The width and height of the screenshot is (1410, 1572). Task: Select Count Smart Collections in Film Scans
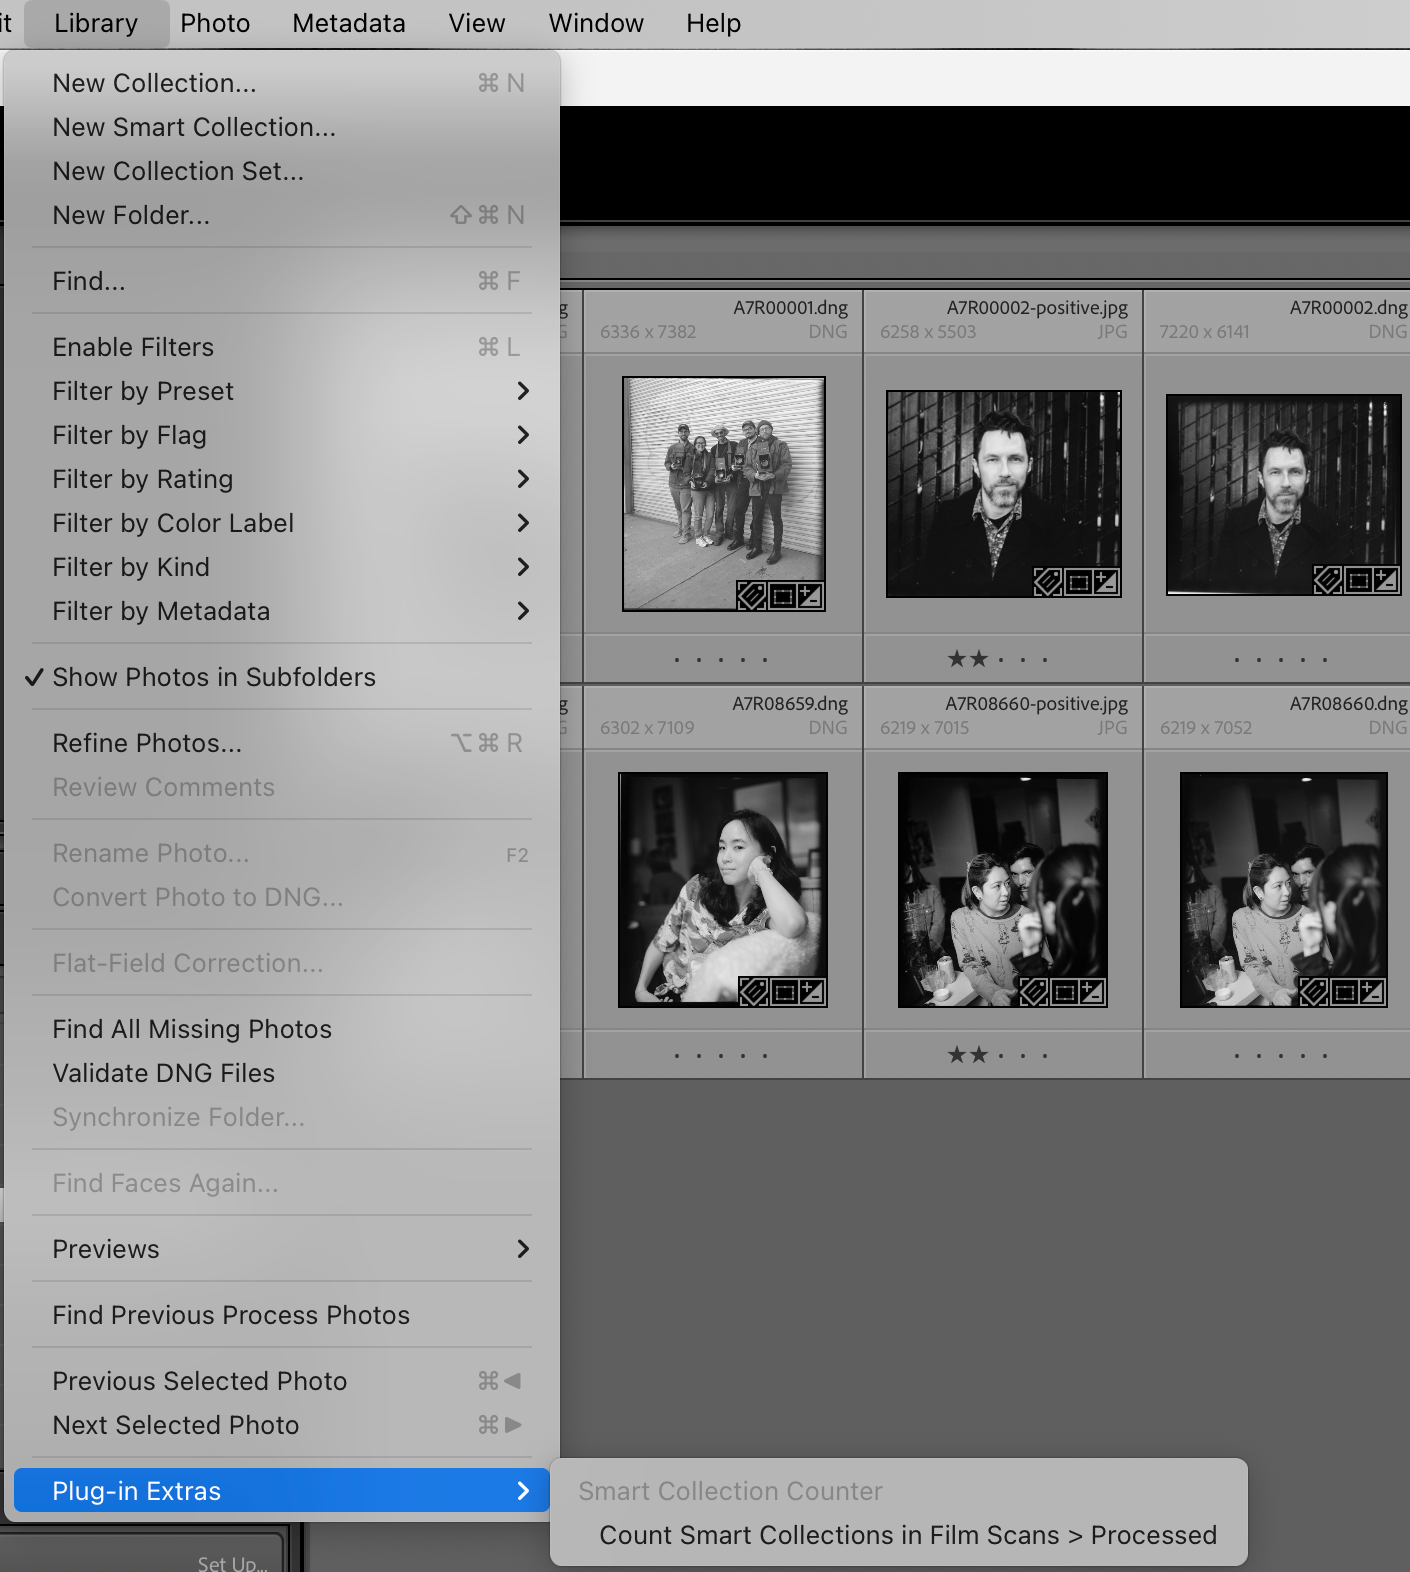[907, 1535]
